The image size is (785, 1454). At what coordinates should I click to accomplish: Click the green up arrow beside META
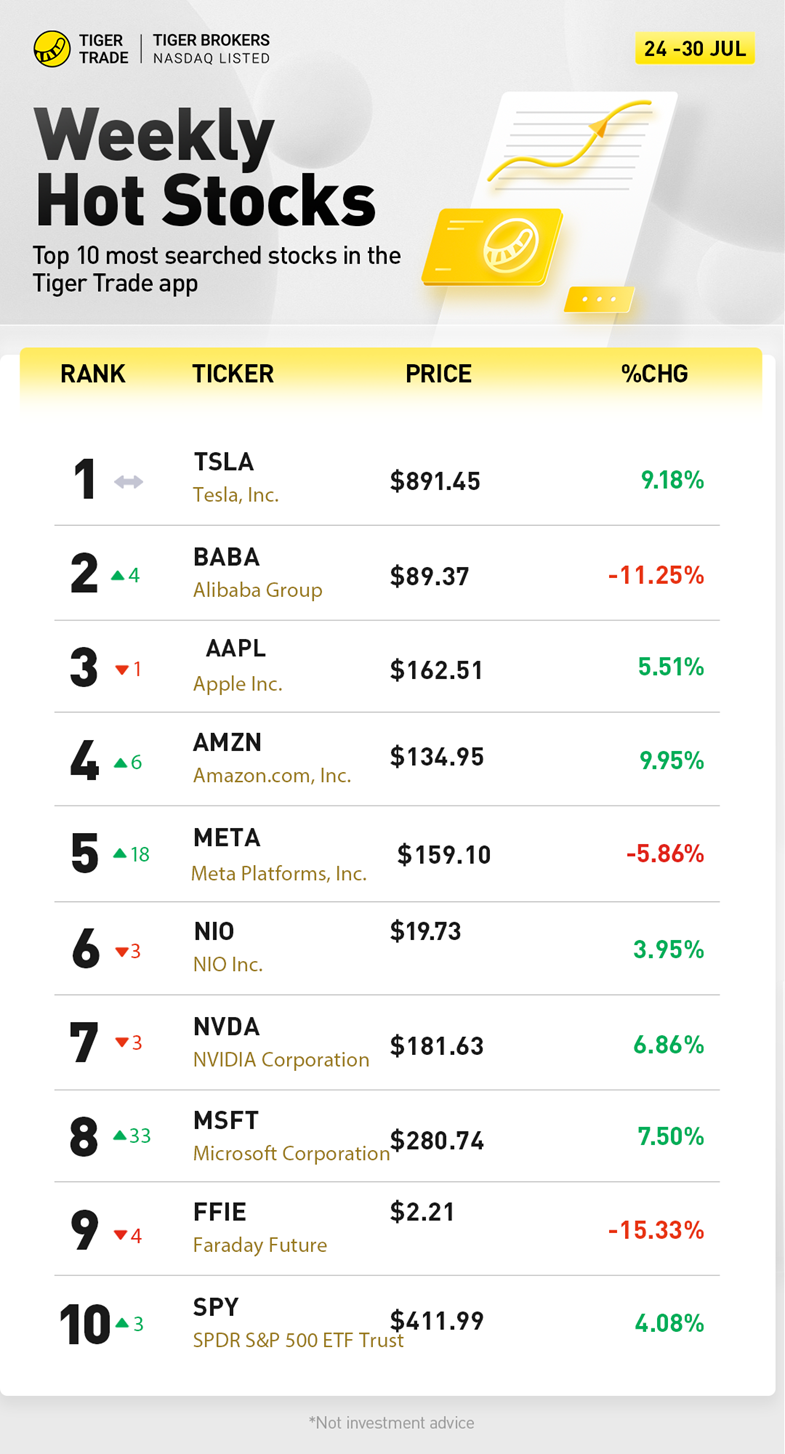(120, 854)
